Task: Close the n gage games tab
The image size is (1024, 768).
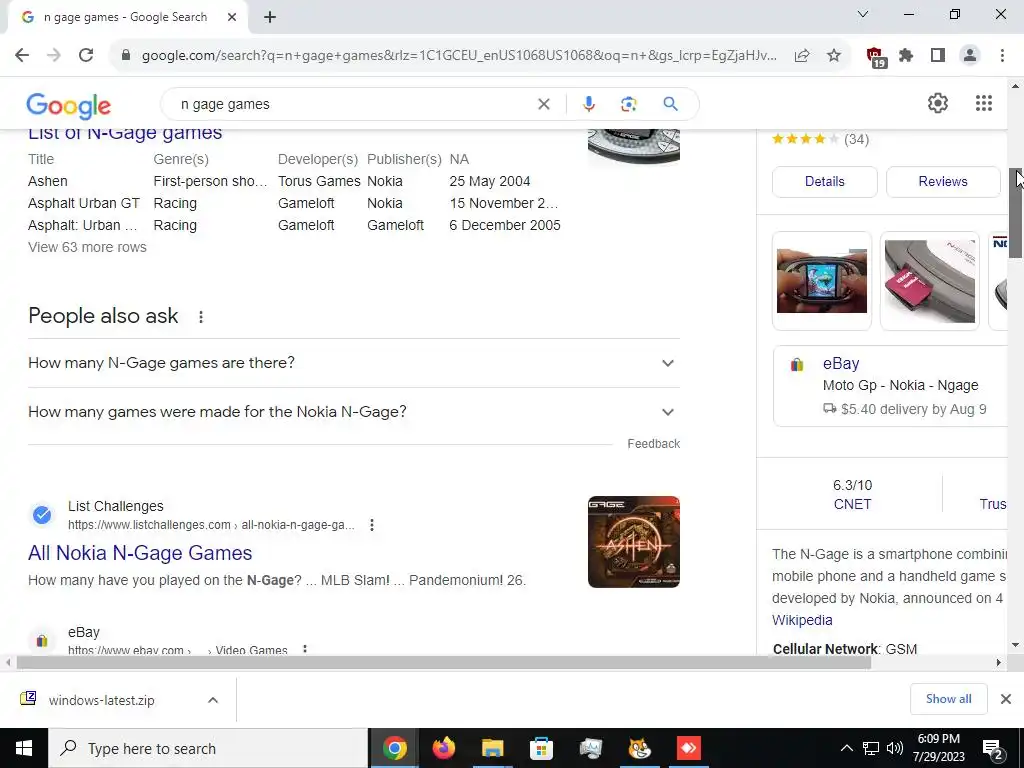Action: pos(232,17)
